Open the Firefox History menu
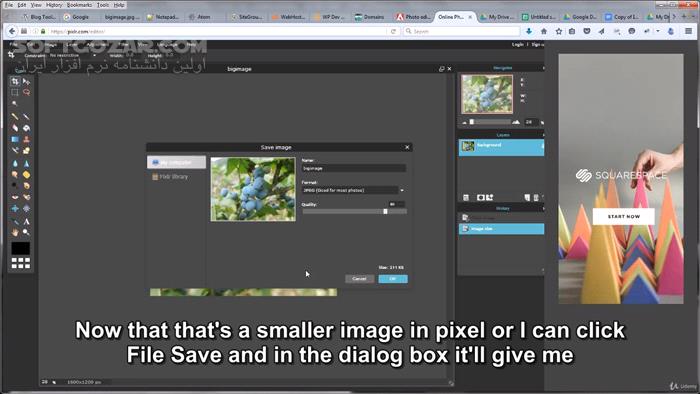700x394 pixels. [x=54, y=5]
